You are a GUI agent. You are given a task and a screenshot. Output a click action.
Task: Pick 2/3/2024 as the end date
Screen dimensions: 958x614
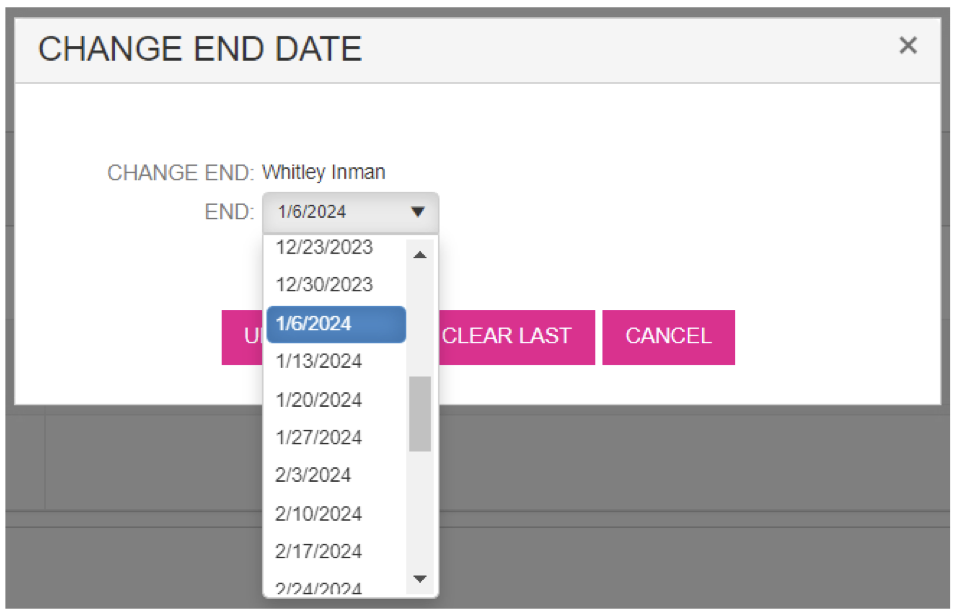tap(313, 474)
